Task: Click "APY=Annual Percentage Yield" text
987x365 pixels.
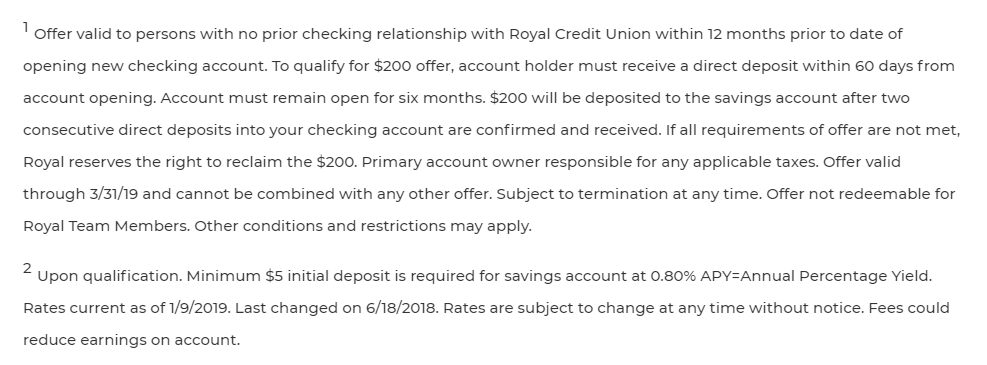Action: coord(815,276)
